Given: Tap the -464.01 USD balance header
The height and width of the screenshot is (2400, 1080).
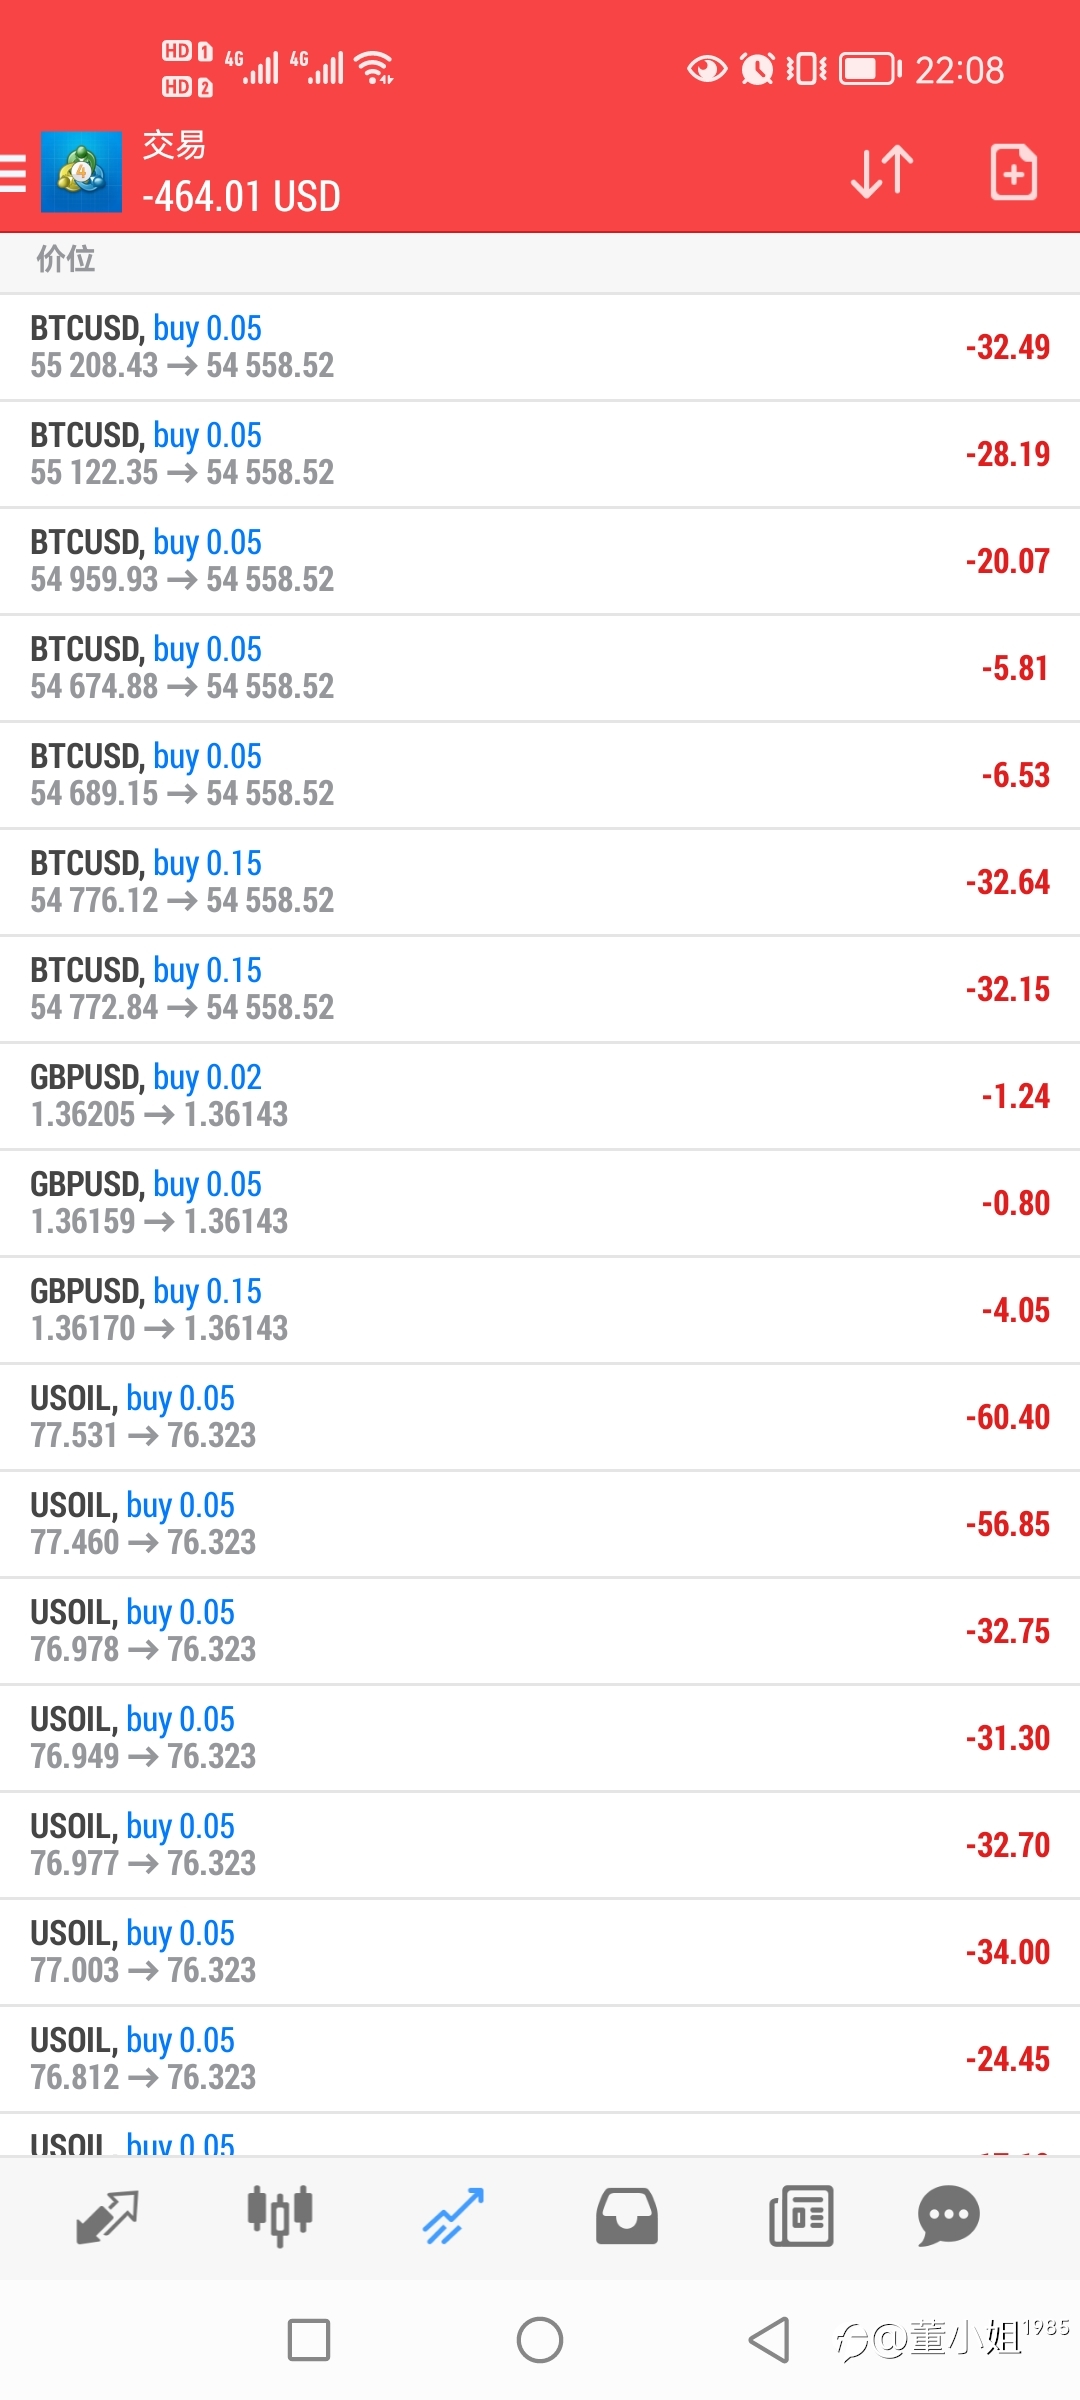Looking at the screenshot, I should pos(241,196).
